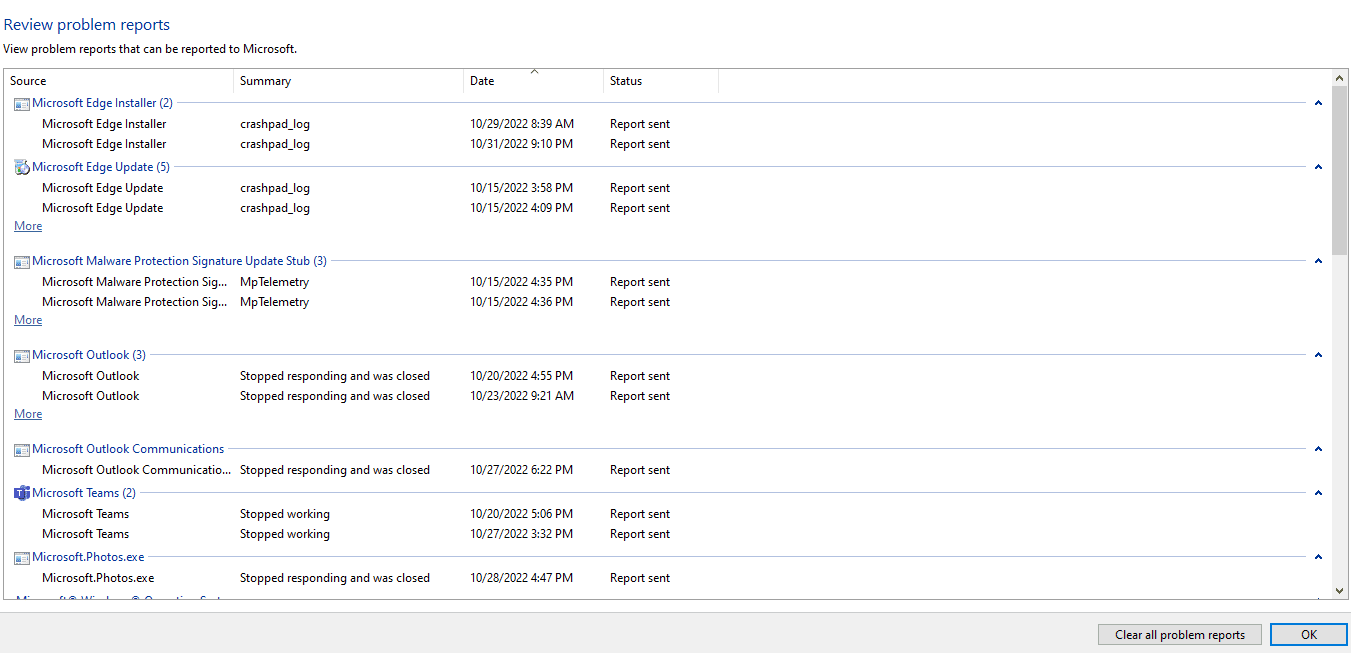
Task: Click Clear all problem reports button
Action: [1180, 635]
